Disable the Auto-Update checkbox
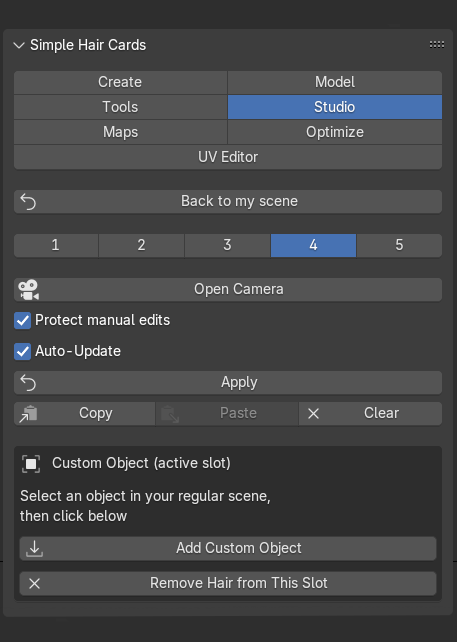Viewport: 457px width, 642px height. tap(23, 352)
